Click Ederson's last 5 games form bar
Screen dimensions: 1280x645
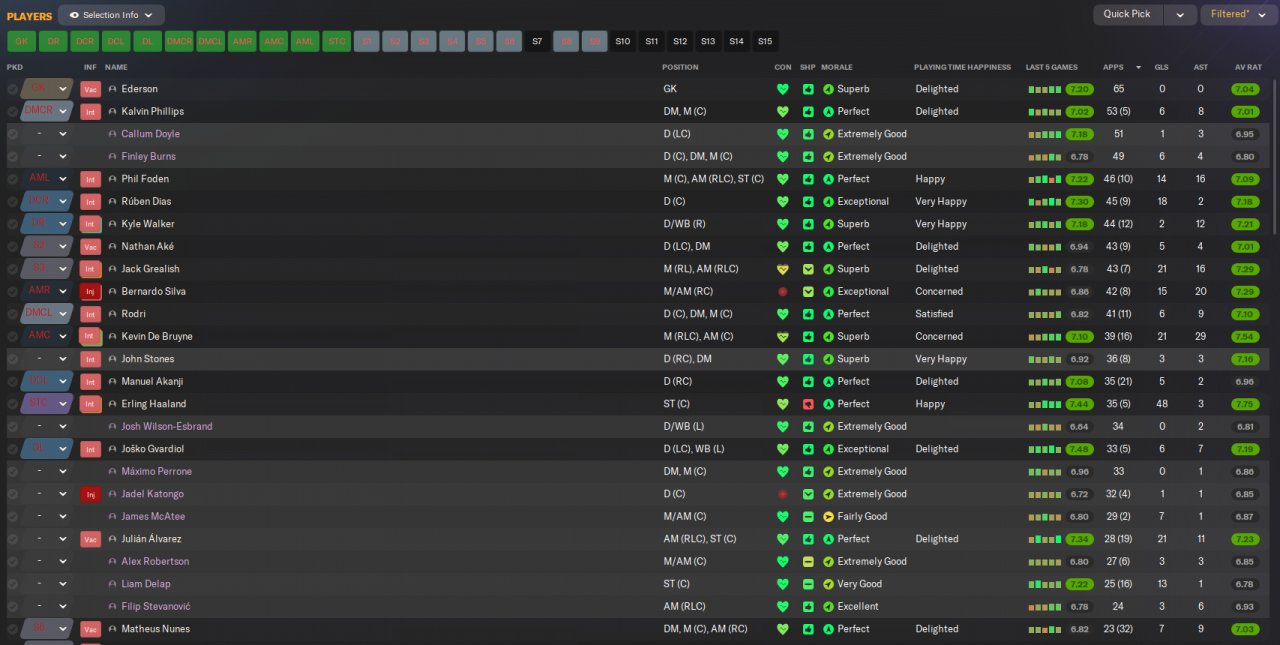coord(1045,89)
